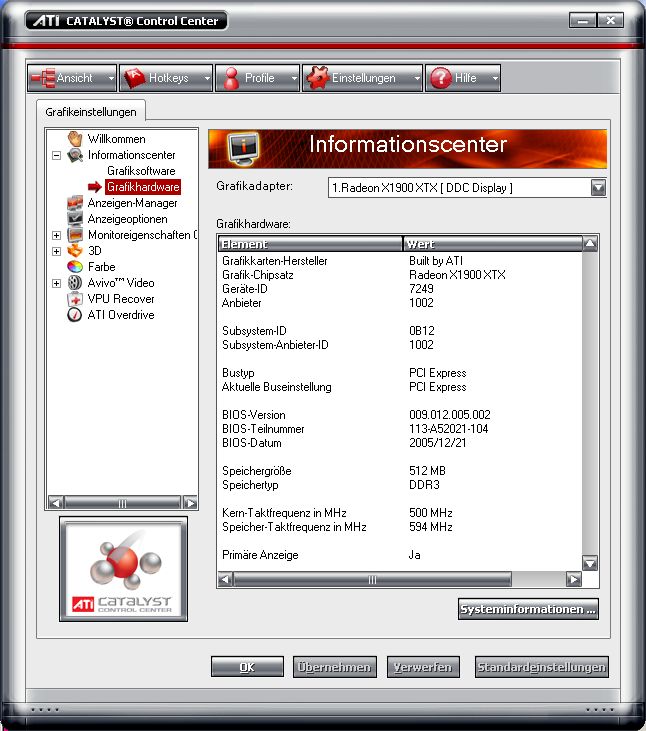This screenshot has width=646, height=731.
Task: Open Willkommen page in tree
Action: click(117, 139)
